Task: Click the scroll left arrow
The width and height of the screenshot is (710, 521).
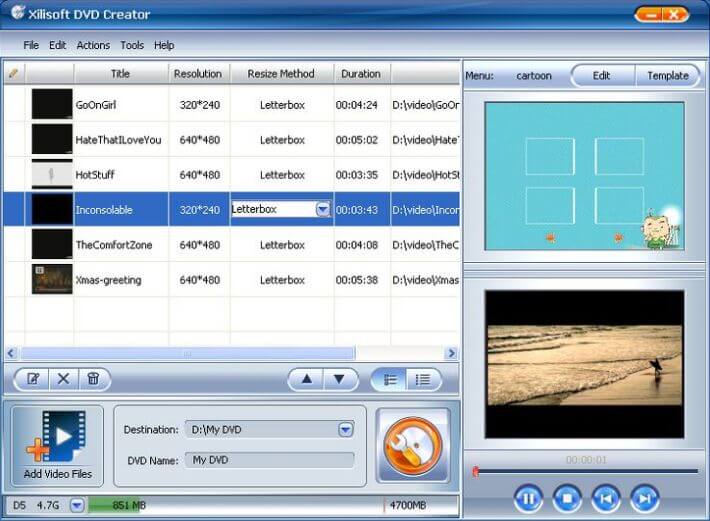Action: (11, 353)
